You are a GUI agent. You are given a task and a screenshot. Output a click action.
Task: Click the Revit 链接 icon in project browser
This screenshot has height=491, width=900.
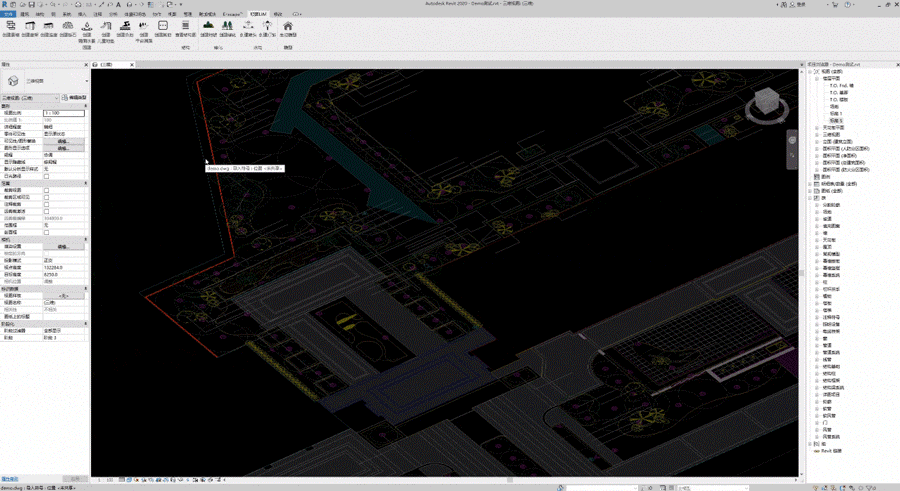coord(817,451)
